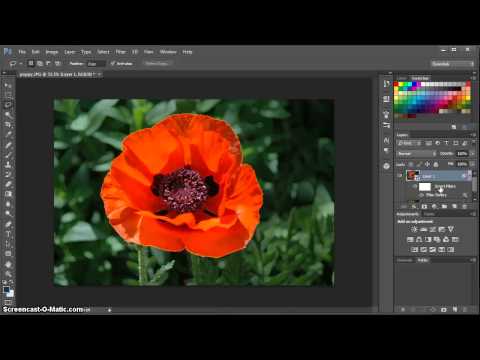Screen dimensions: 480x360
Task: Open the File menu
Action: (22, 52)
